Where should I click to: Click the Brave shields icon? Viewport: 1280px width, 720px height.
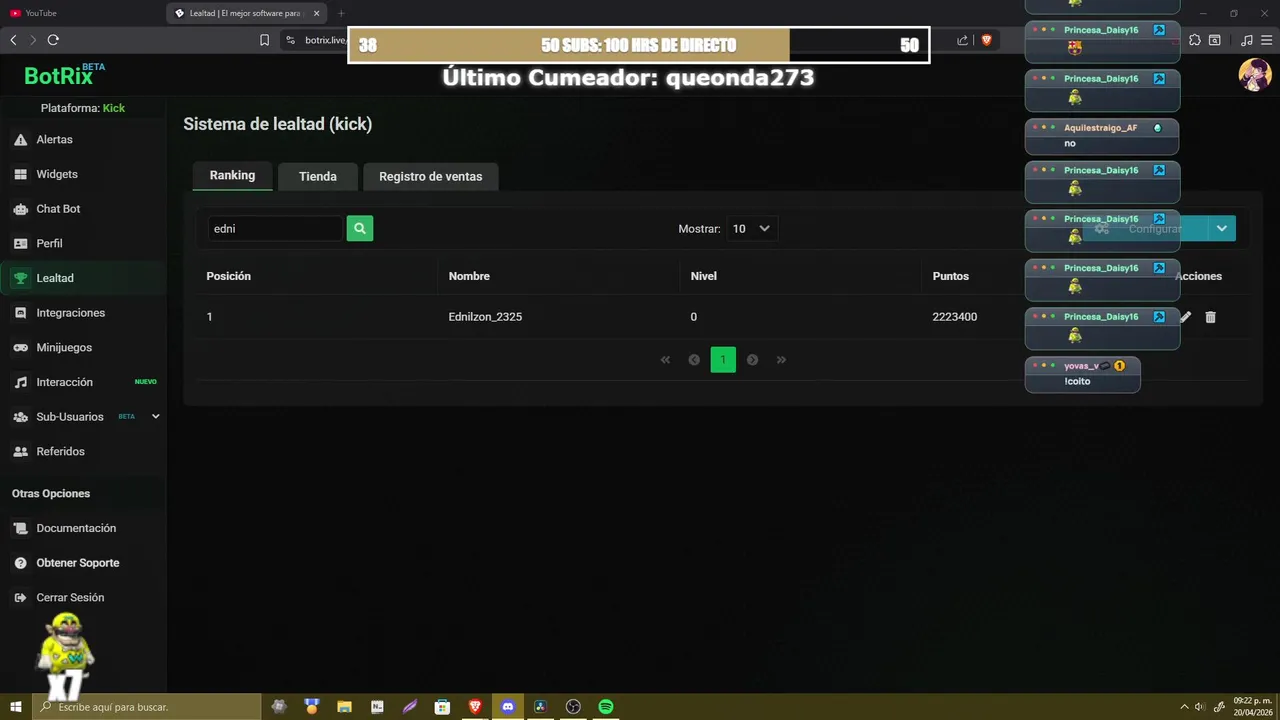coord(986,40)
